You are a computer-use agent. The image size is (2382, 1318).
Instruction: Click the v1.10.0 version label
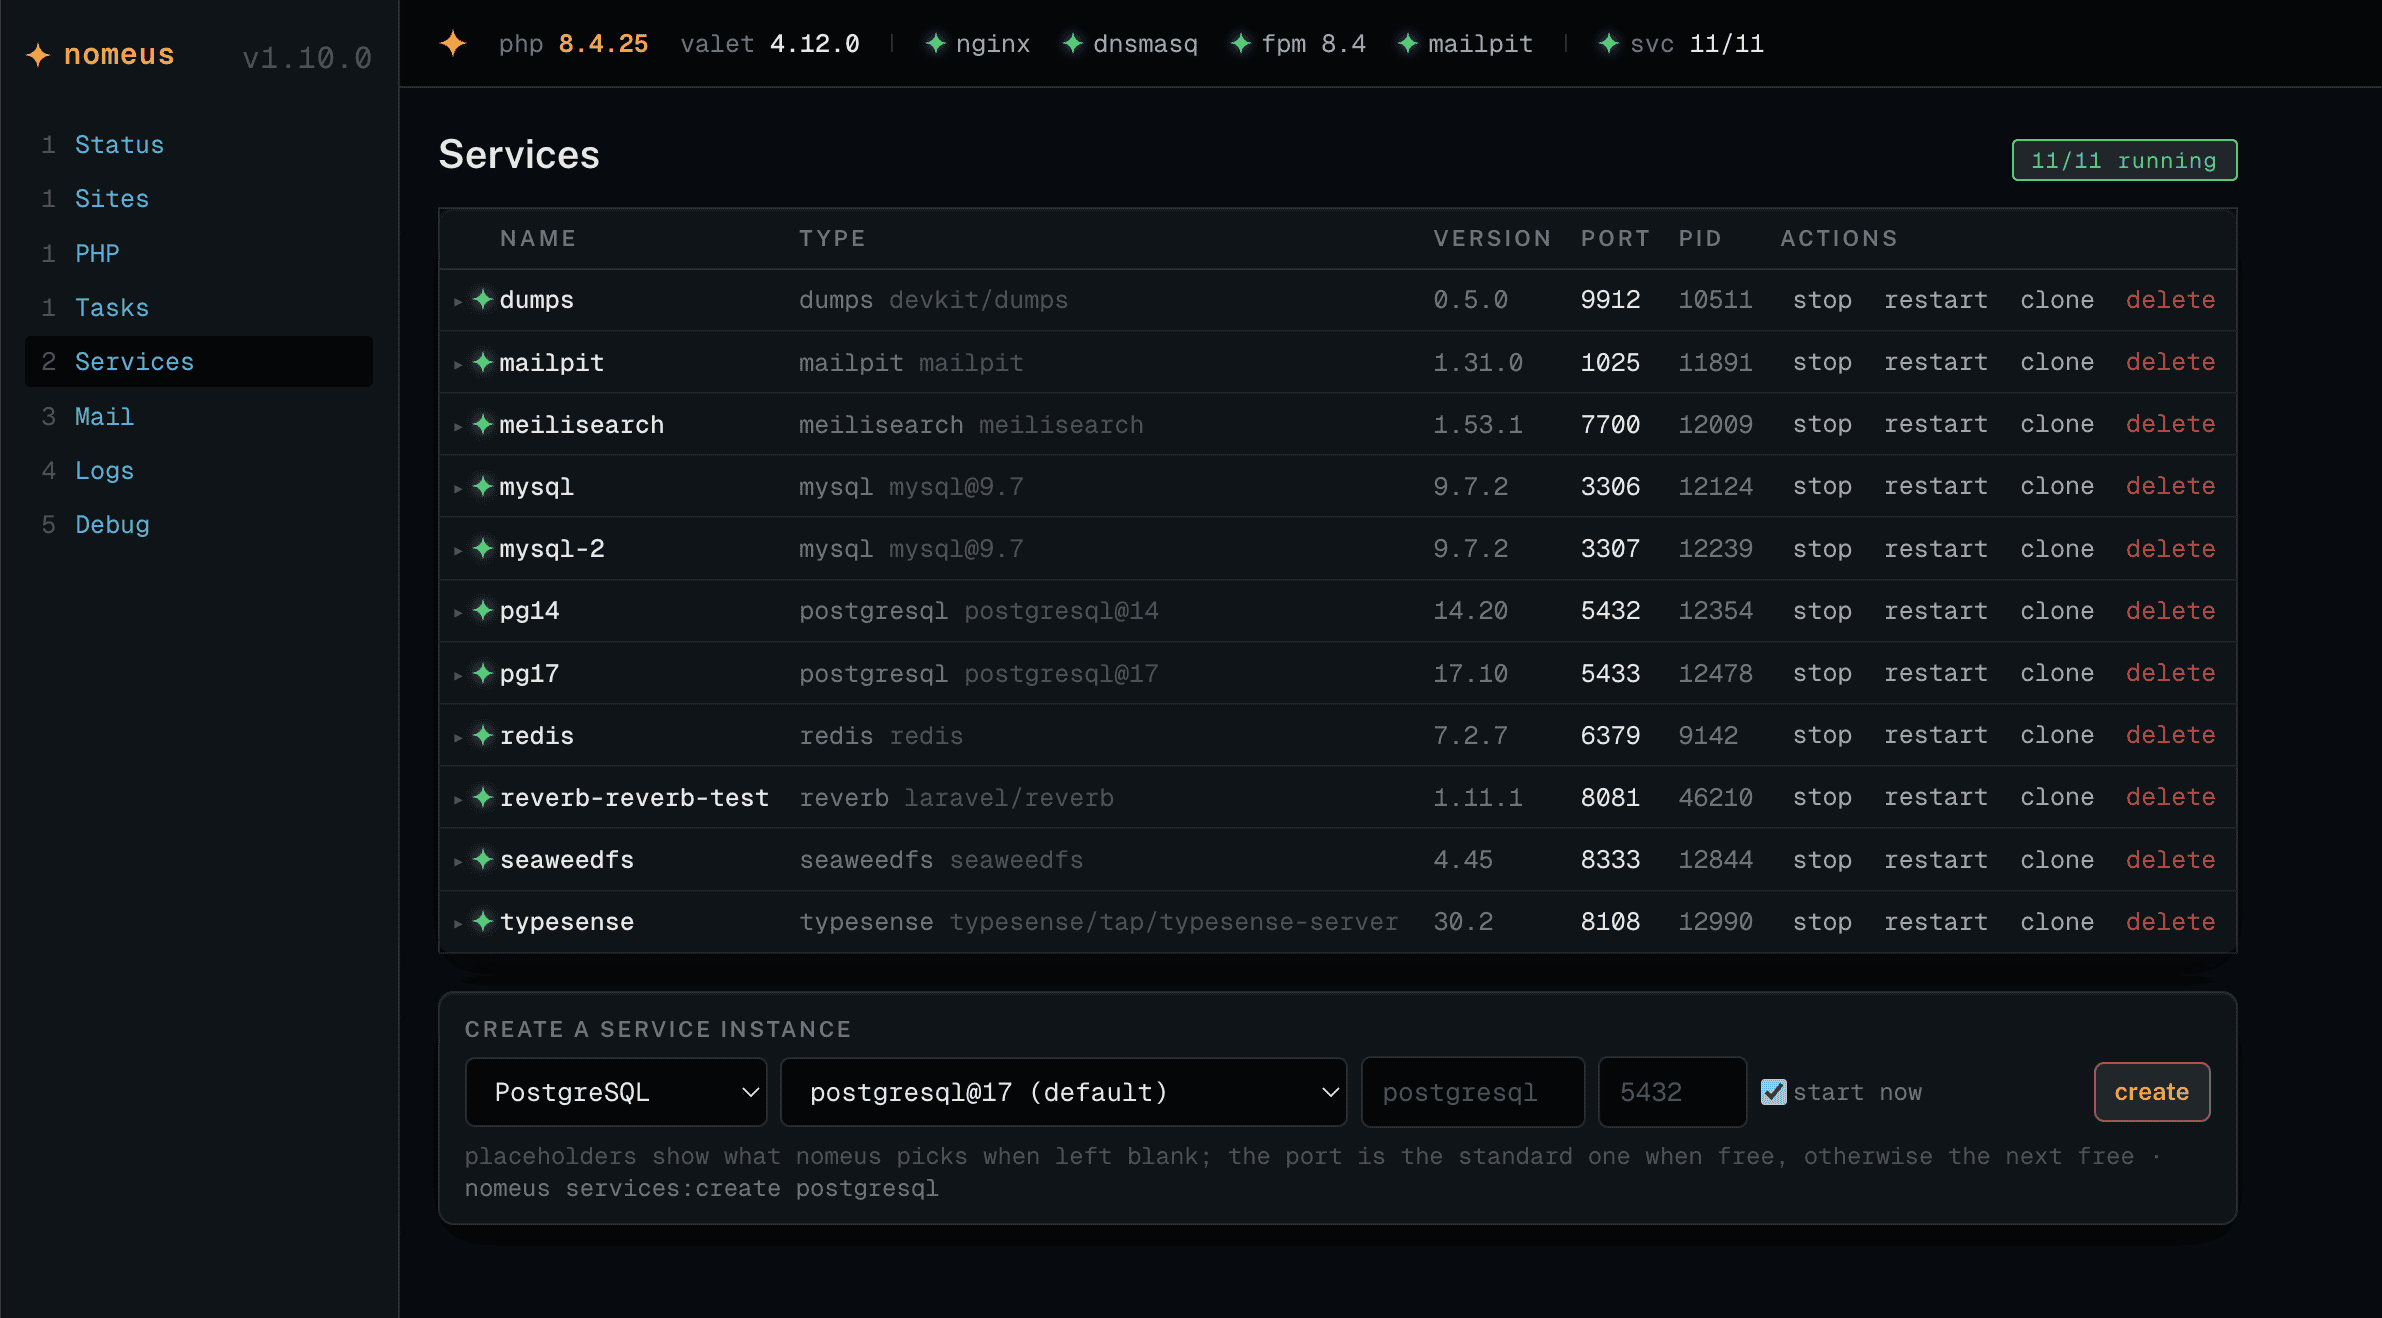point(307,58)
